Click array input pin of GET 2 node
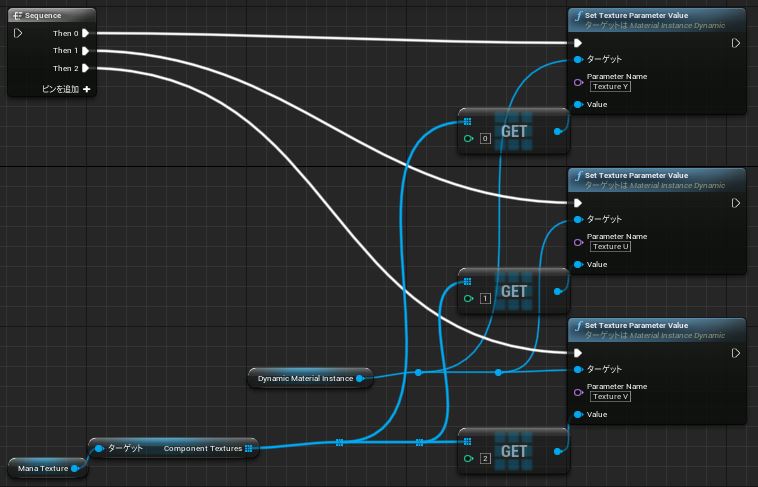 pos(467,441)
